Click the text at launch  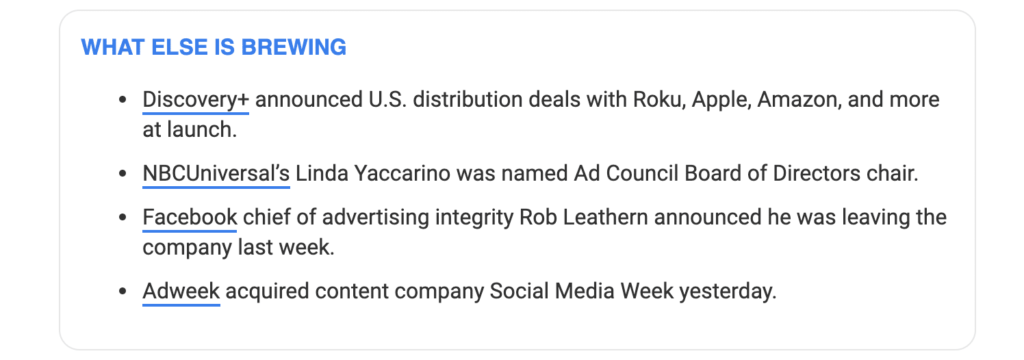[x=189, y=129]
